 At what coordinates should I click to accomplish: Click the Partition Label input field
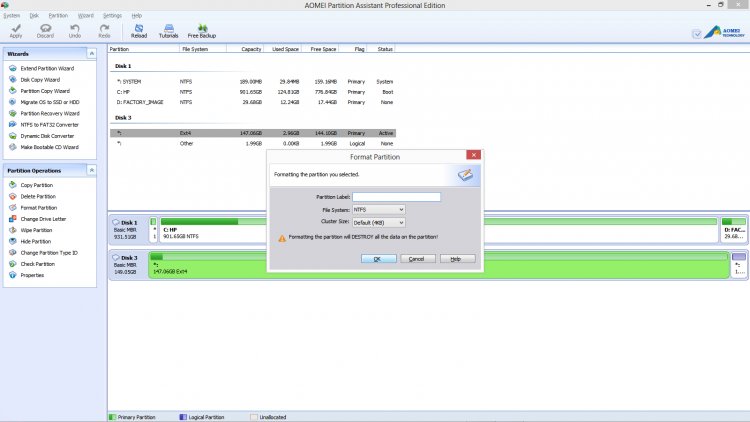(396, 197)
